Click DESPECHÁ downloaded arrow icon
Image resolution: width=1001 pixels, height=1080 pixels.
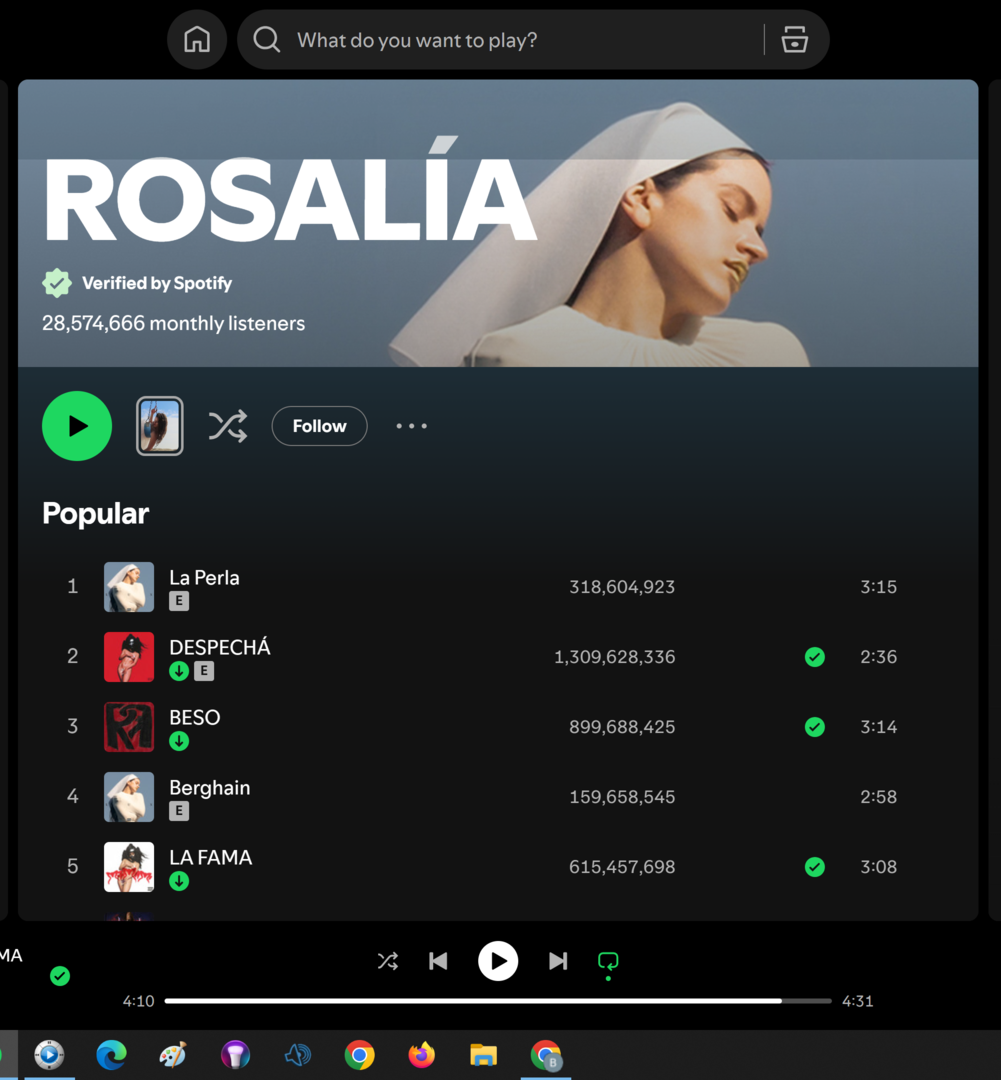coord(179,671)
